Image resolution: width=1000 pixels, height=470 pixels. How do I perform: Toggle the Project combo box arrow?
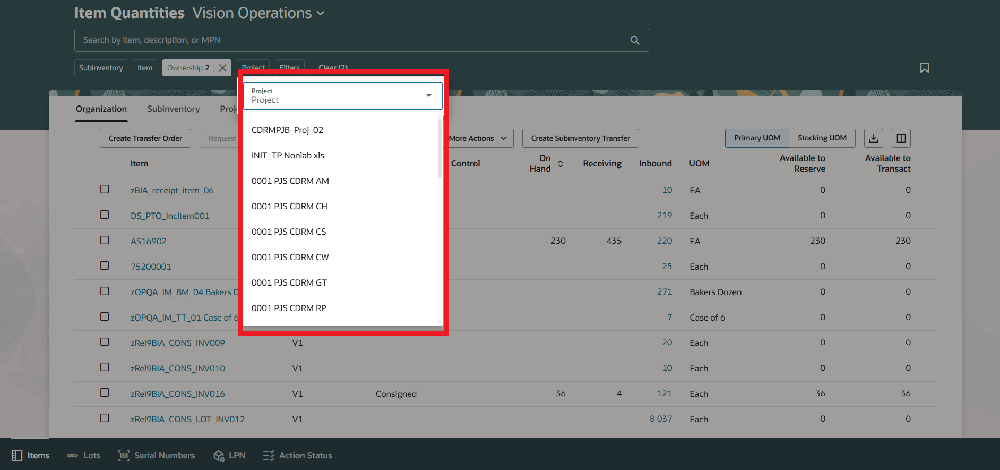pos(429,96)
